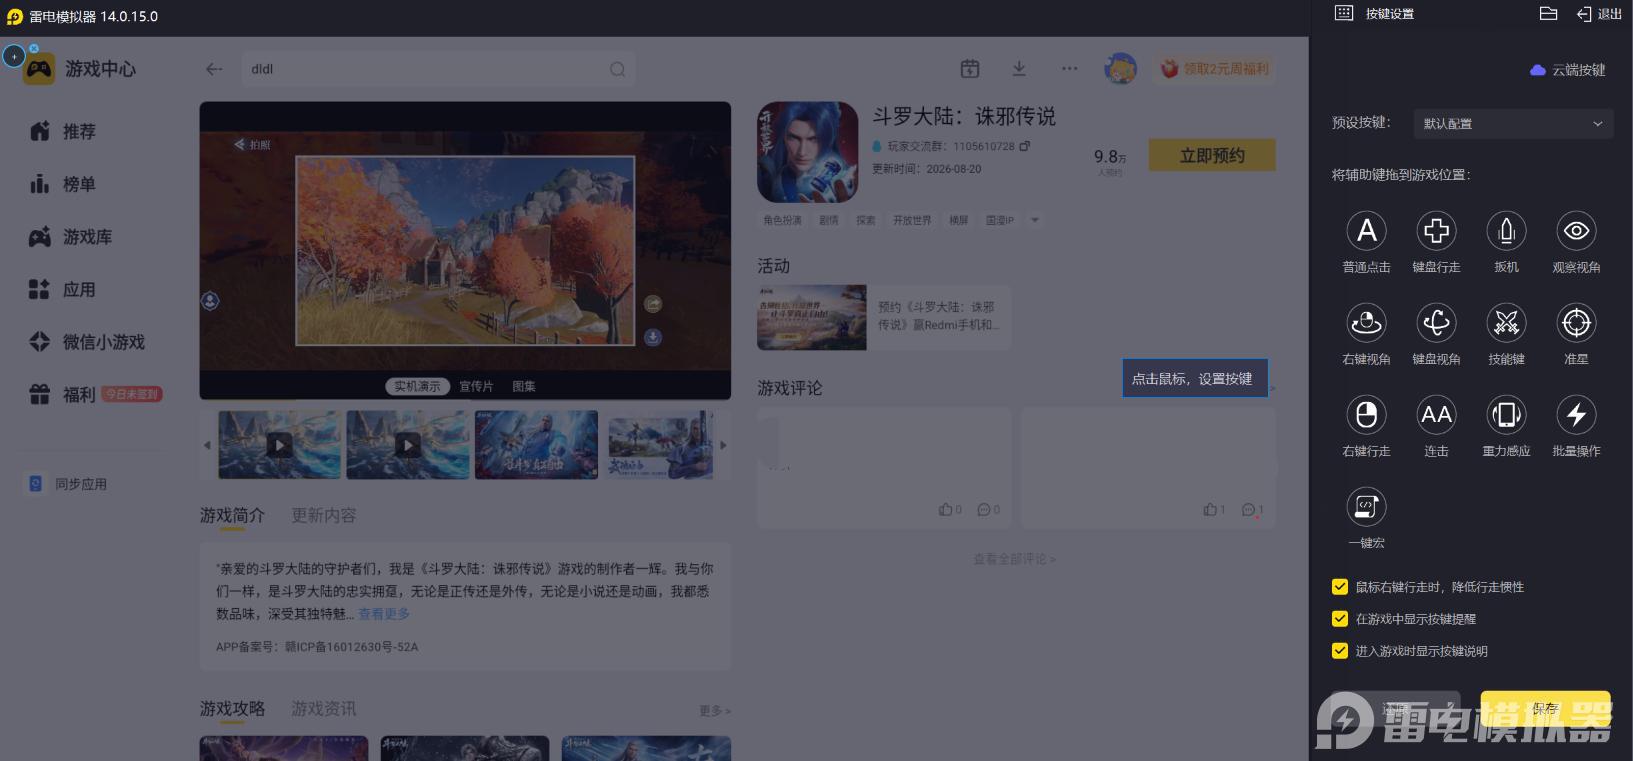Click the search field containing dldl

click(x=438, y=69)
